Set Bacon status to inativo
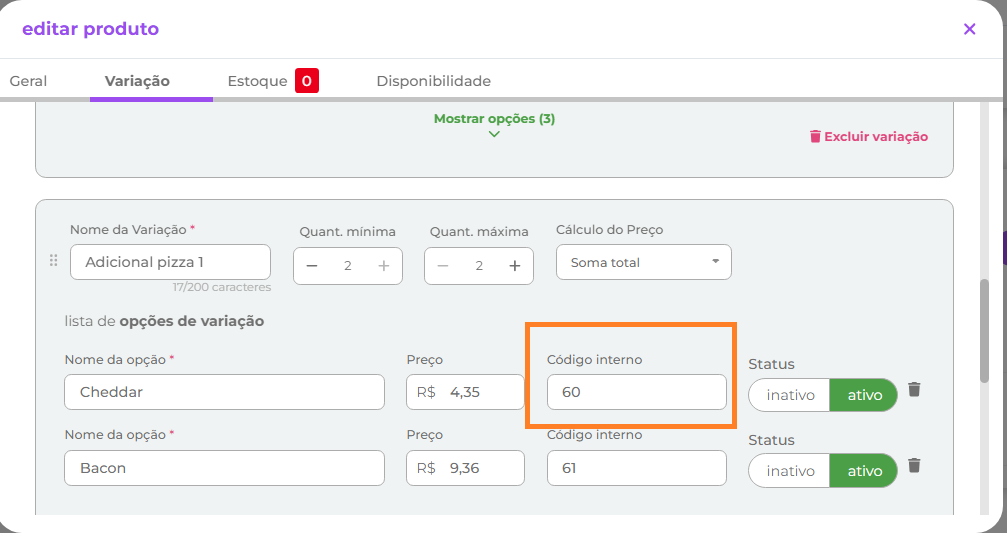The image size is (1007, 533). [790, 471]
